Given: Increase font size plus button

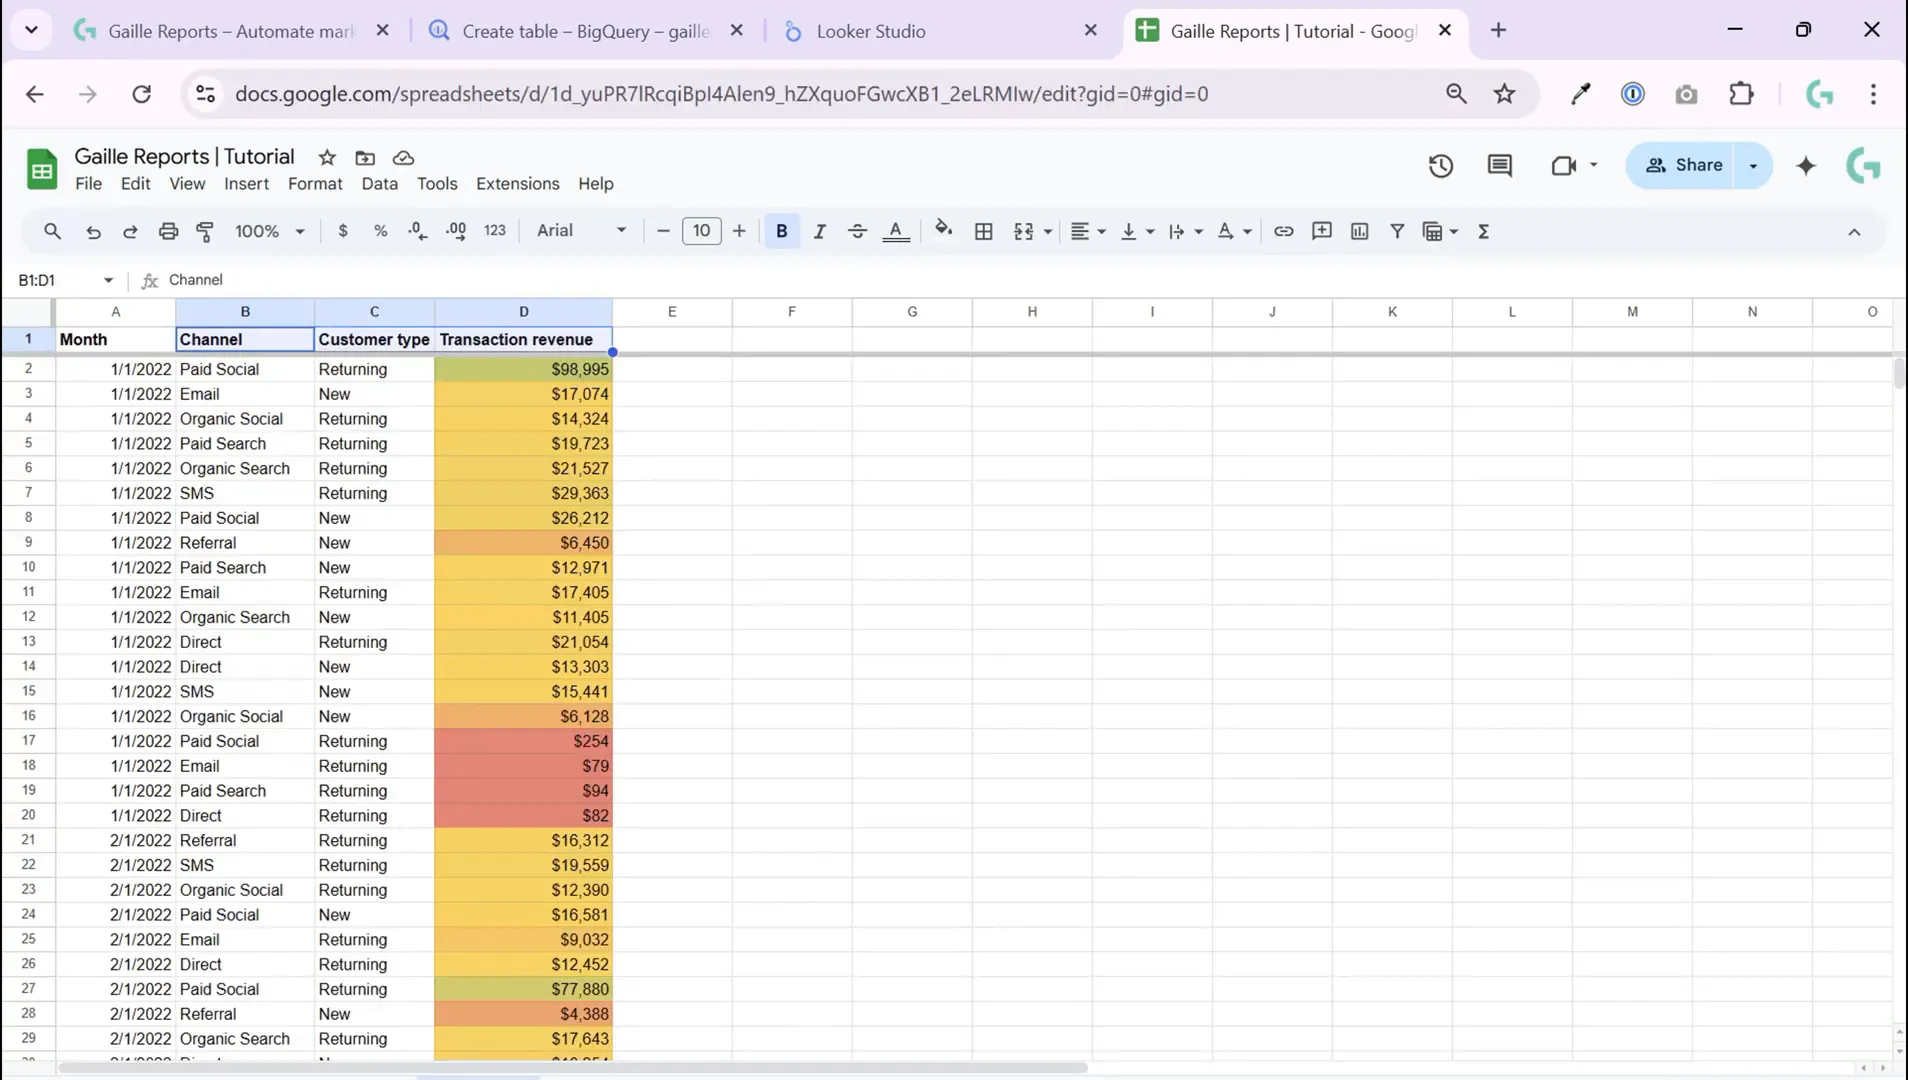Looking at the screenshot, I should point(739,231).
